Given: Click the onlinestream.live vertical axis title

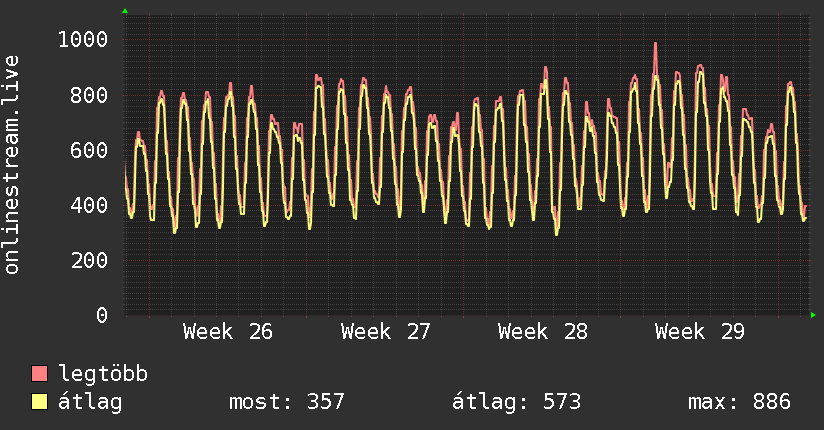Looking at the screenshot, I should pyautogui.click(x=12, y=165).
